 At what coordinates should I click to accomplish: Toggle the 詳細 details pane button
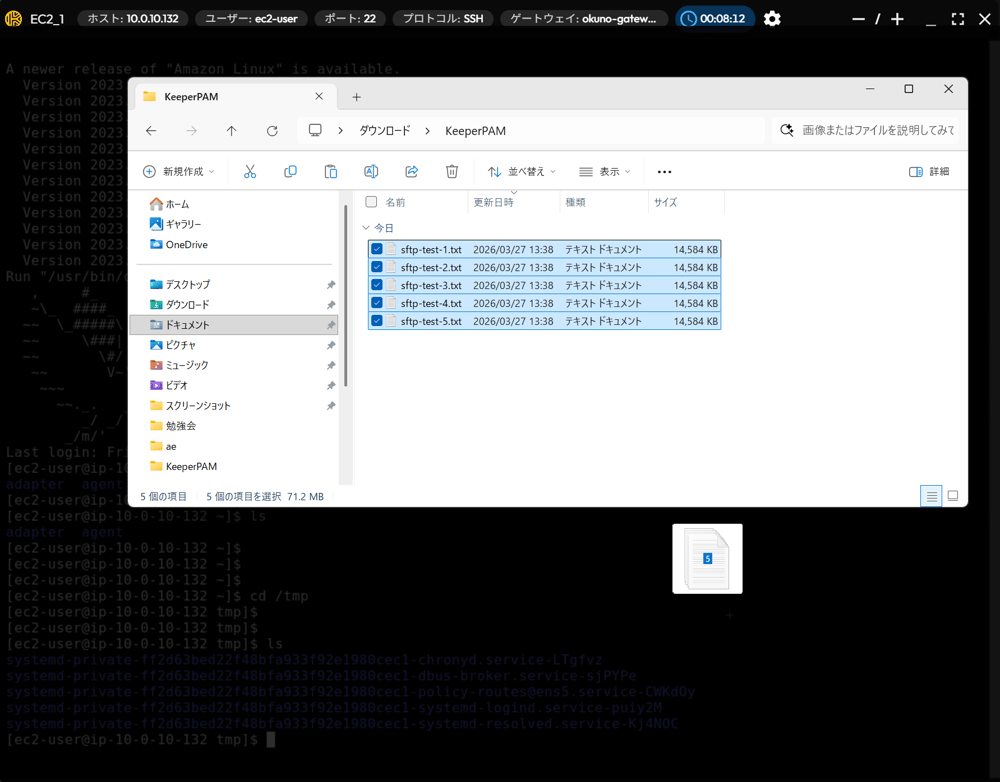click(929, 172)
